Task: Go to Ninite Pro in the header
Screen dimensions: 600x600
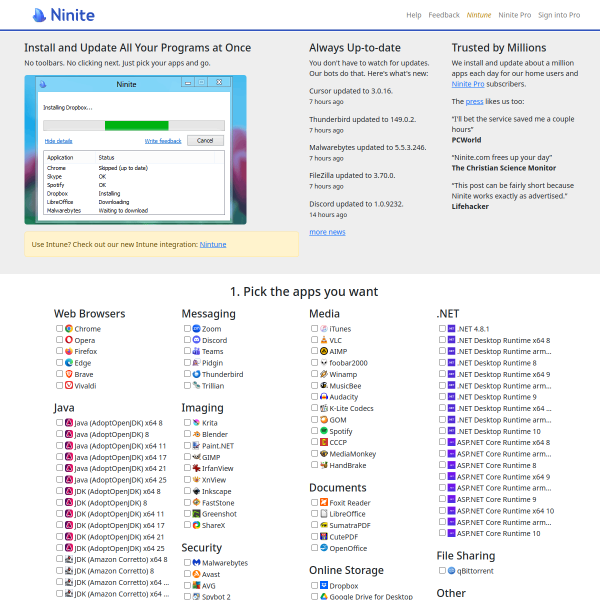Action: 514,16
